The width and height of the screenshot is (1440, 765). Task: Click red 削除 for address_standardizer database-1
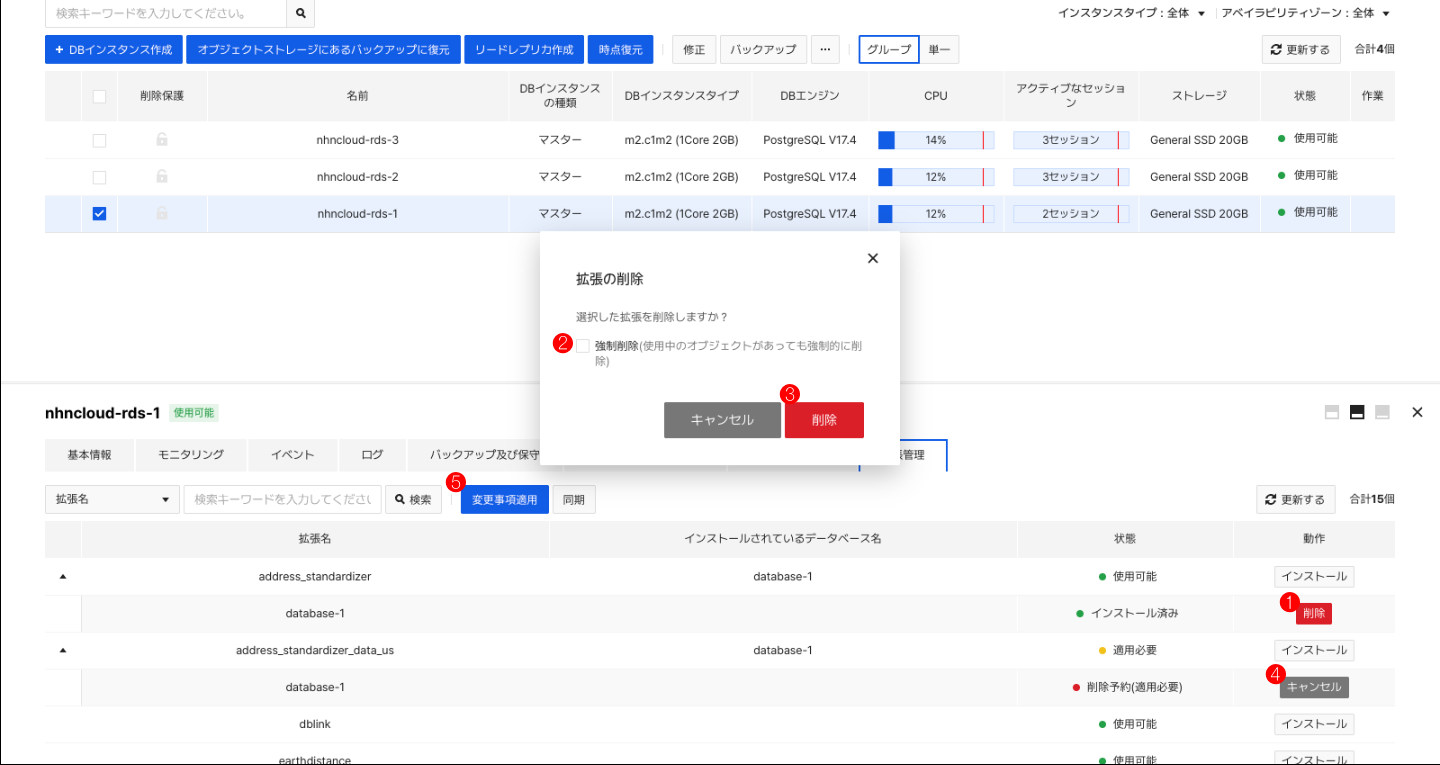coord(1314,613)
